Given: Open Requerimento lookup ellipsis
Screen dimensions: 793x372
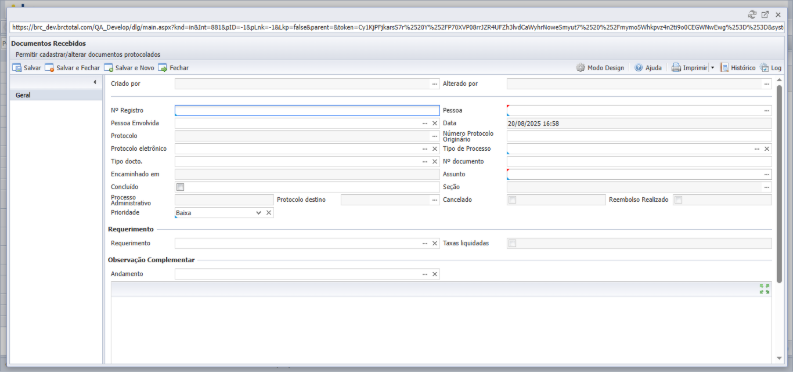Looking at the screenshot, I should click(x=425, y=244).
